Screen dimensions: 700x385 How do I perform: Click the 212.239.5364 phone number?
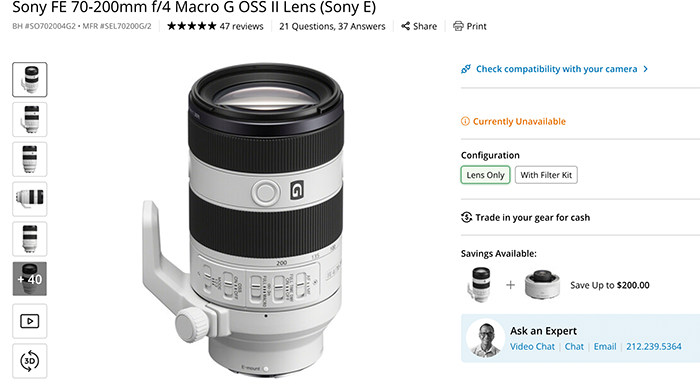click(x=654, y=347)
